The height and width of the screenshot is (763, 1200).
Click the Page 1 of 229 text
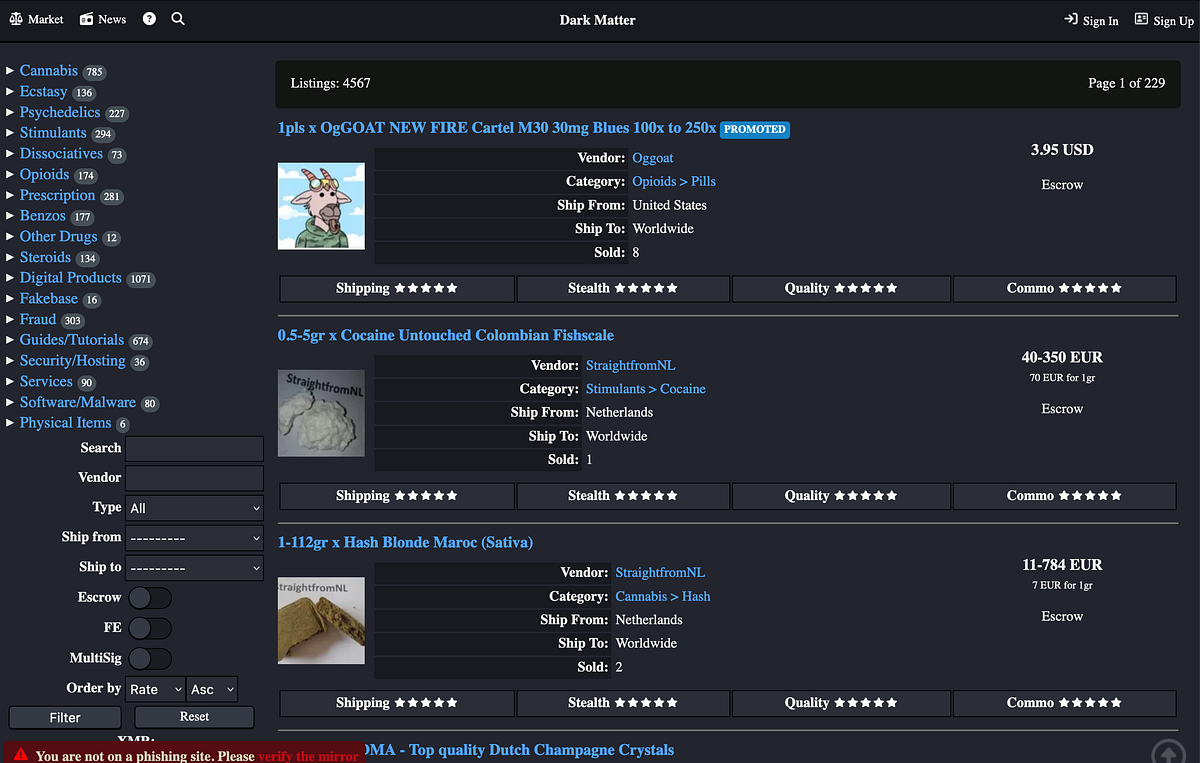[1126, 83]
